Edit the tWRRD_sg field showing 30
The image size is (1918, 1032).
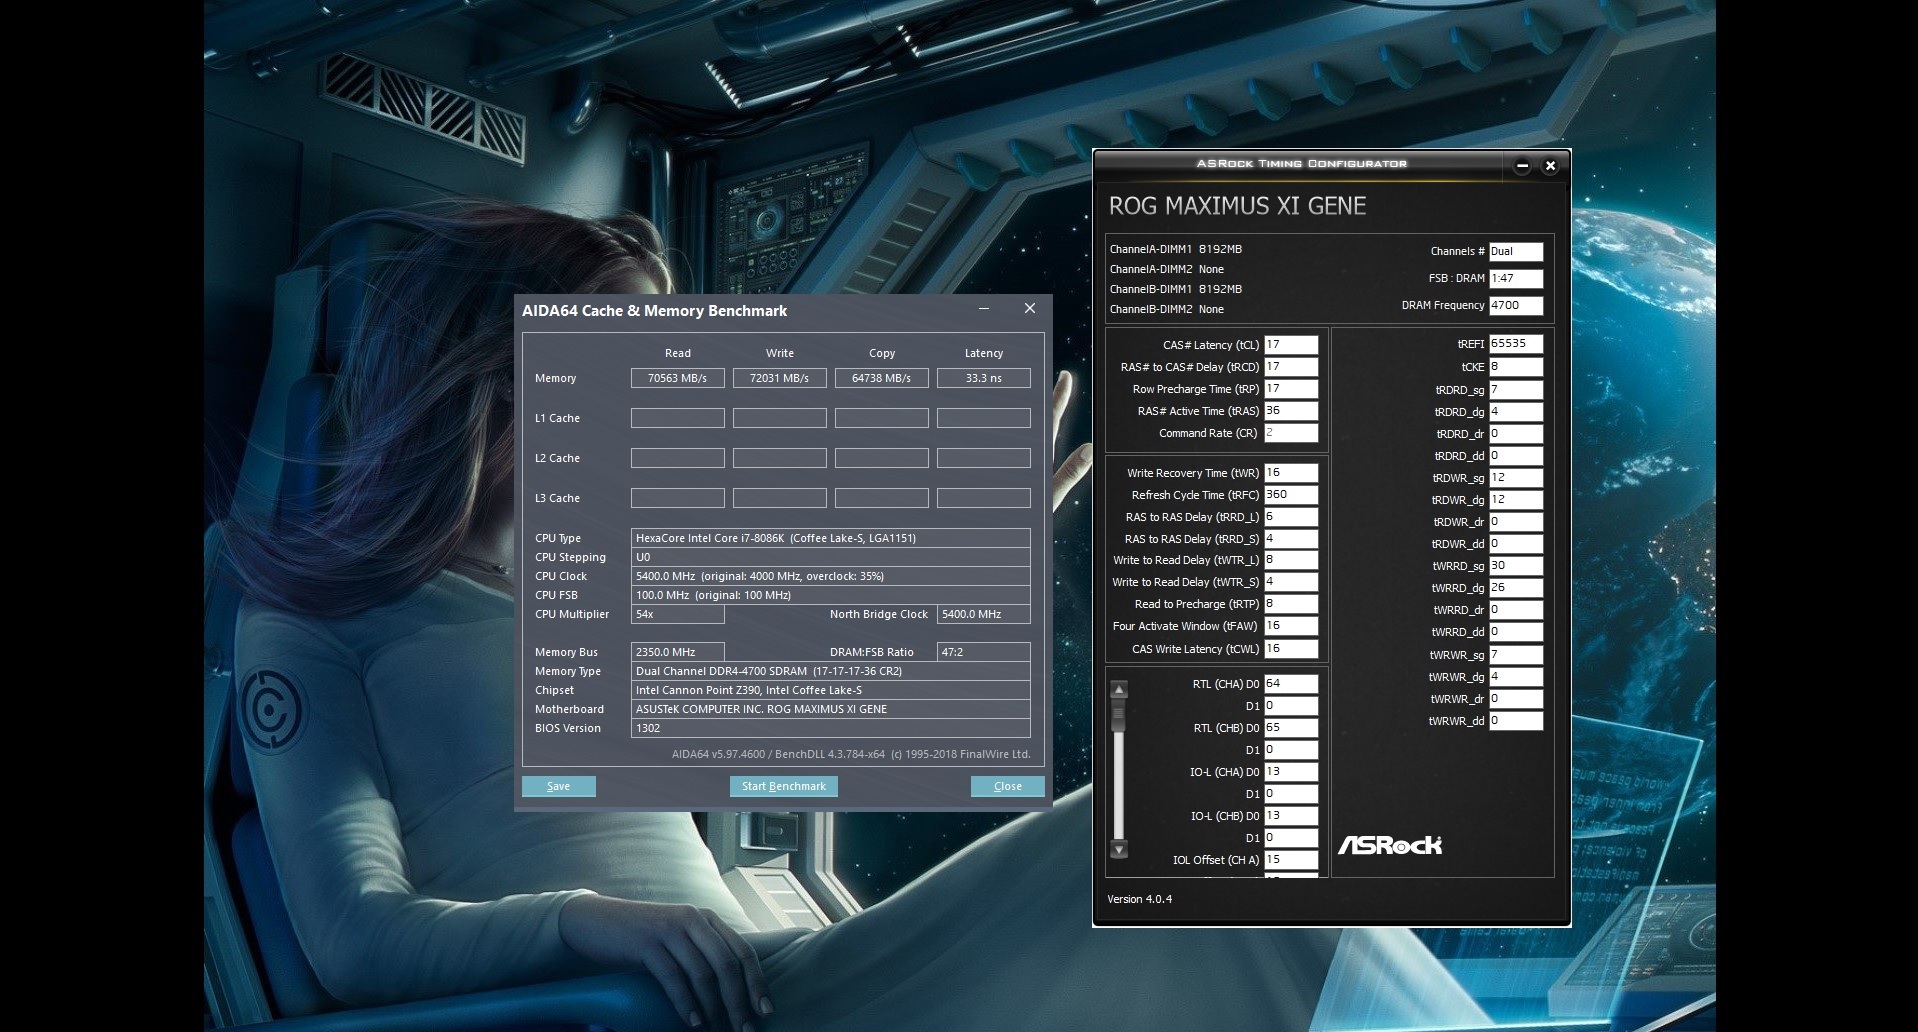[x=1516, y=566]
